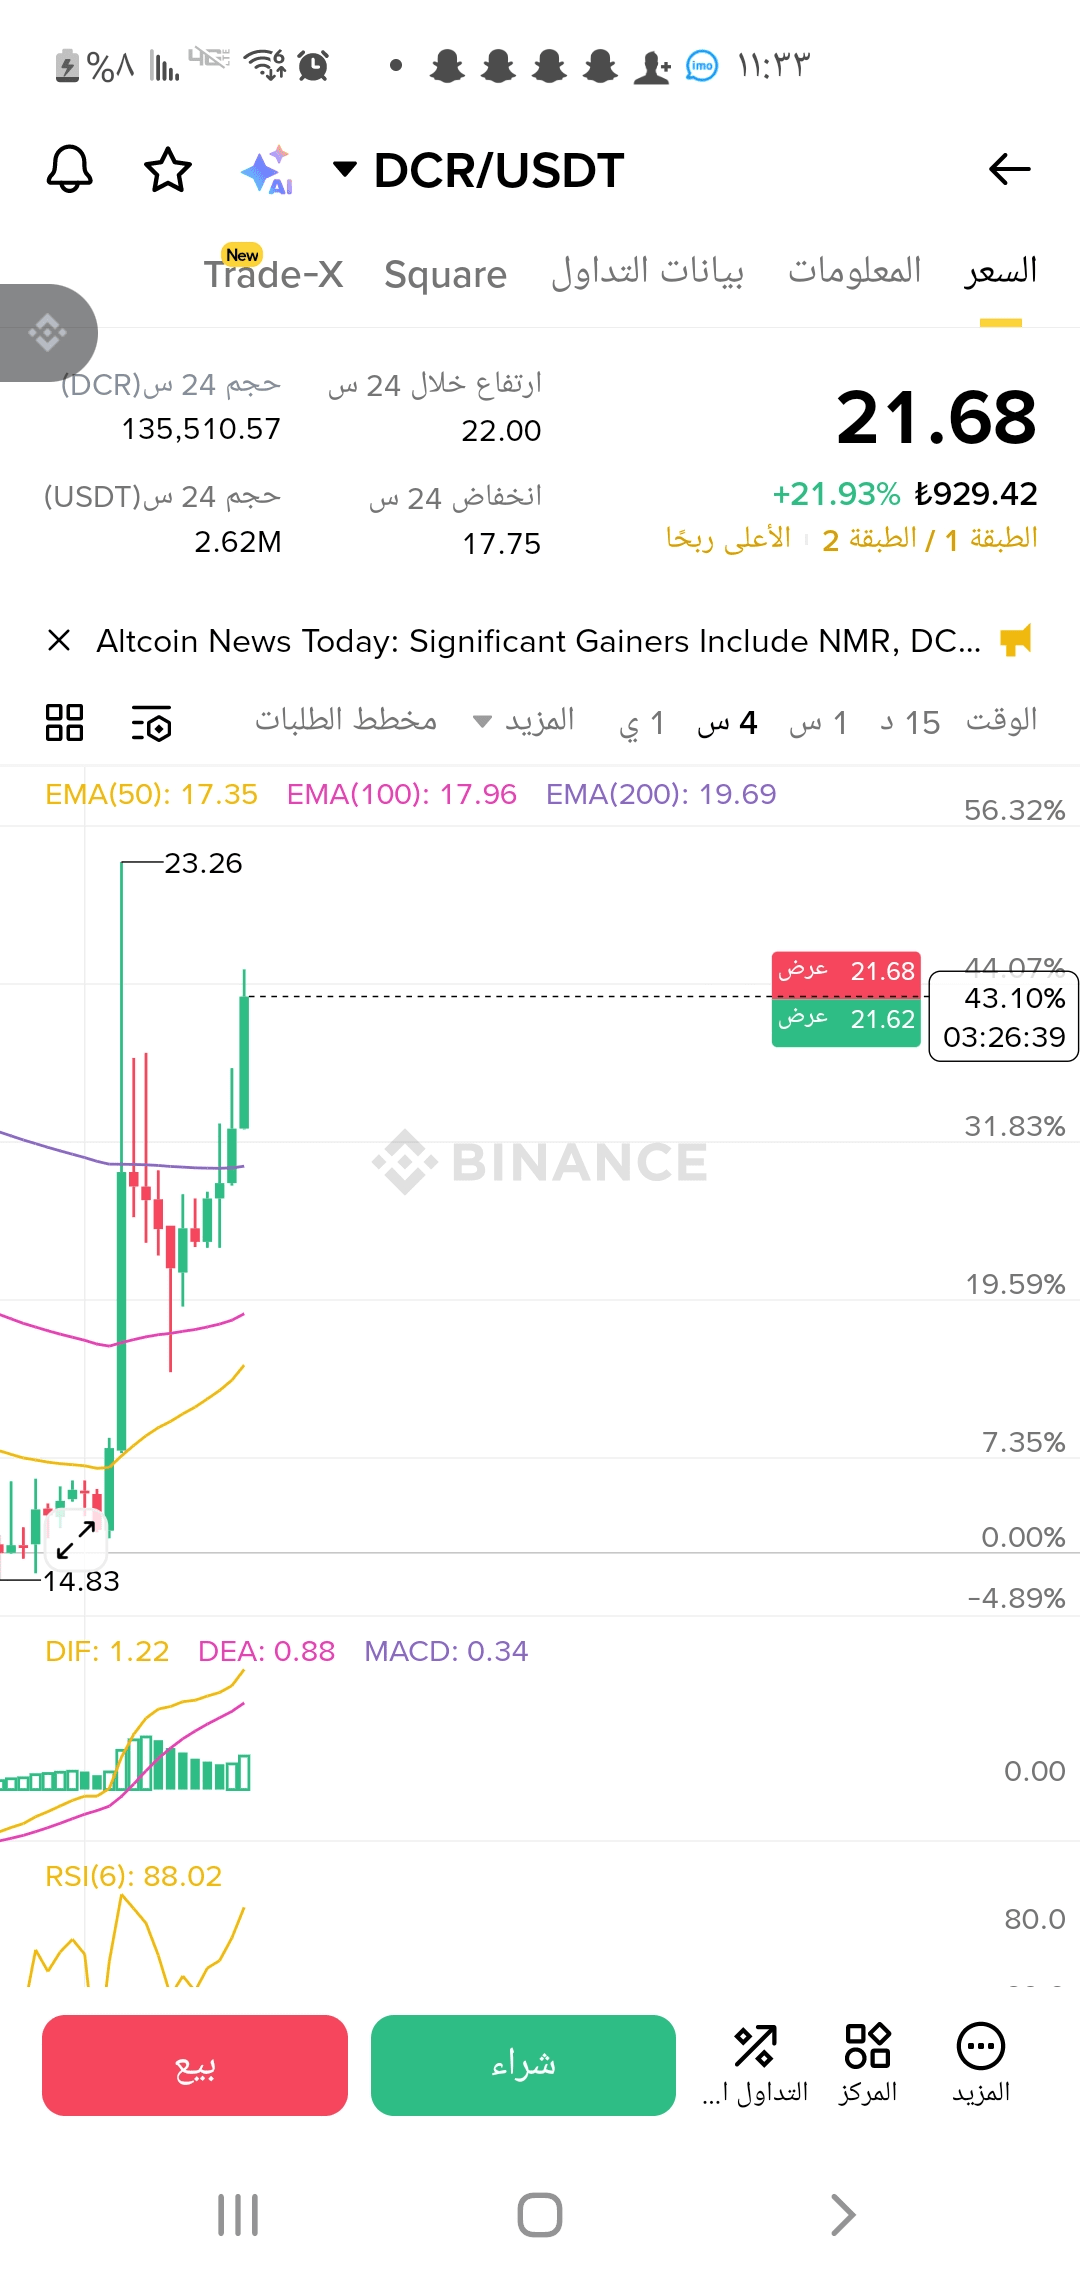
Task: Tap the EMA(100) indicator label
Action: click(401, 794)
